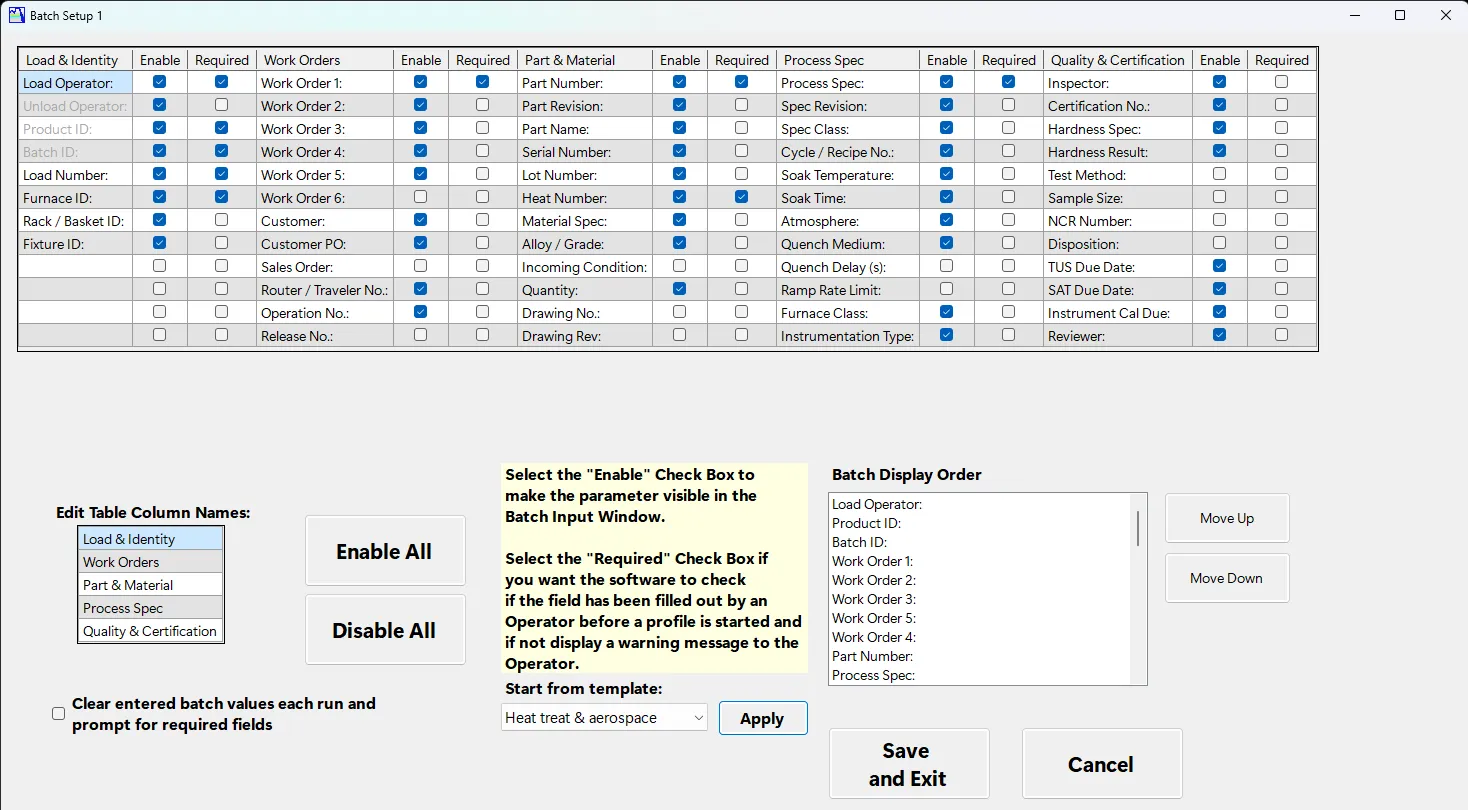Select Quality & Certification in column names list
The height and width of the screenshot is (810, 1468).
pyautogui.click(x=150, y=631)
